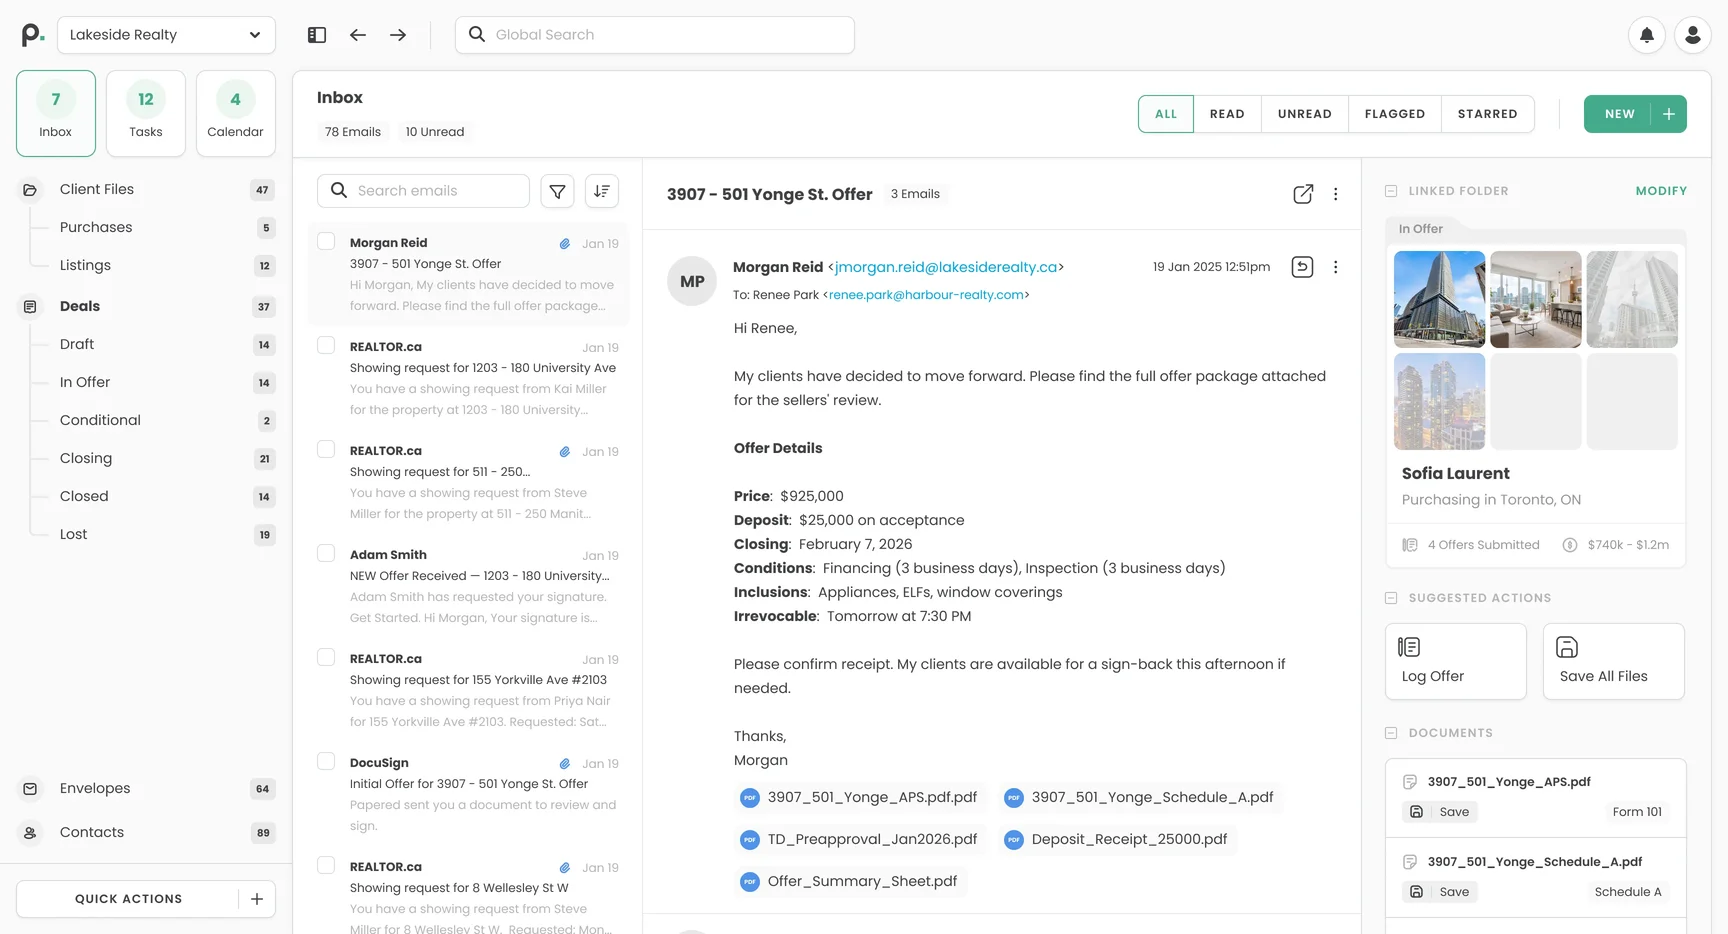Check the Adam Smith email checkbox
1728x934 pixels.
tap(325, 552)
